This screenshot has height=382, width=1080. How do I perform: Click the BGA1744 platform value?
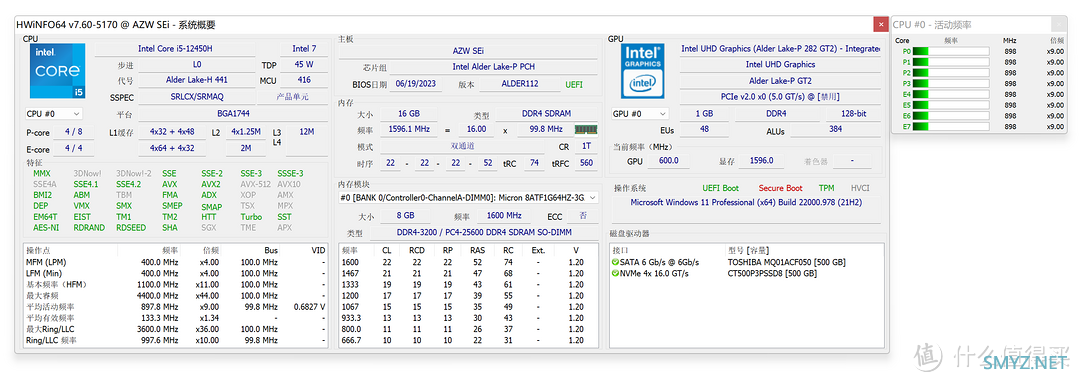pos(233,114)
